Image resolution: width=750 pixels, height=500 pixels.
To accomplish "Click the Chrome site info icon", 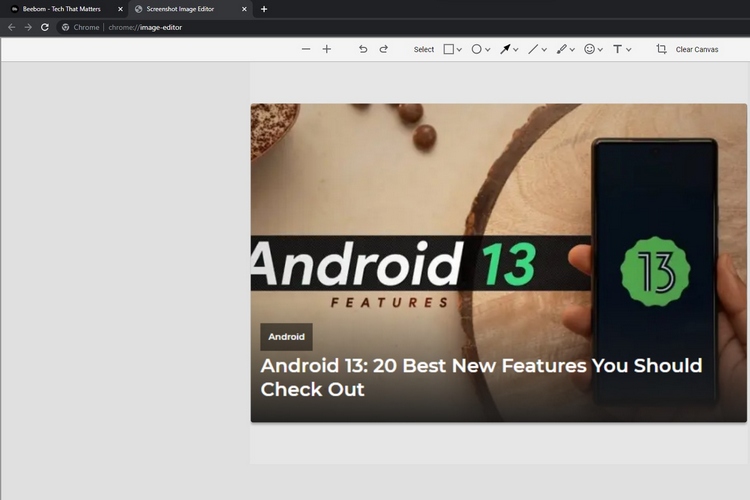I will [x=66, y=27].
